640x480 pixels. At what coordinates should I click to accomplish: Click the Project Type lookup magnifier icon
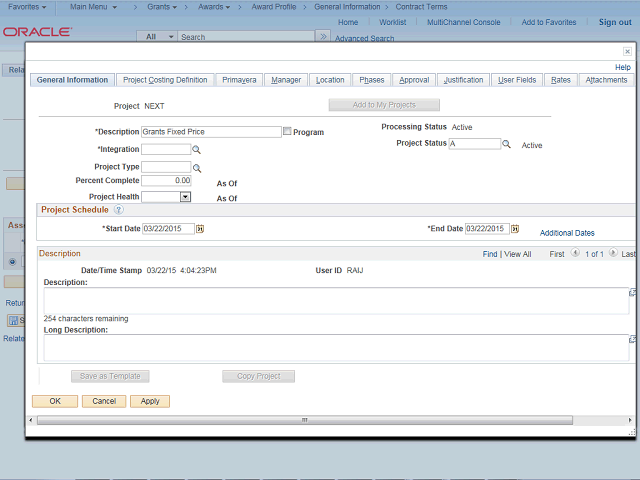point(197,168)
